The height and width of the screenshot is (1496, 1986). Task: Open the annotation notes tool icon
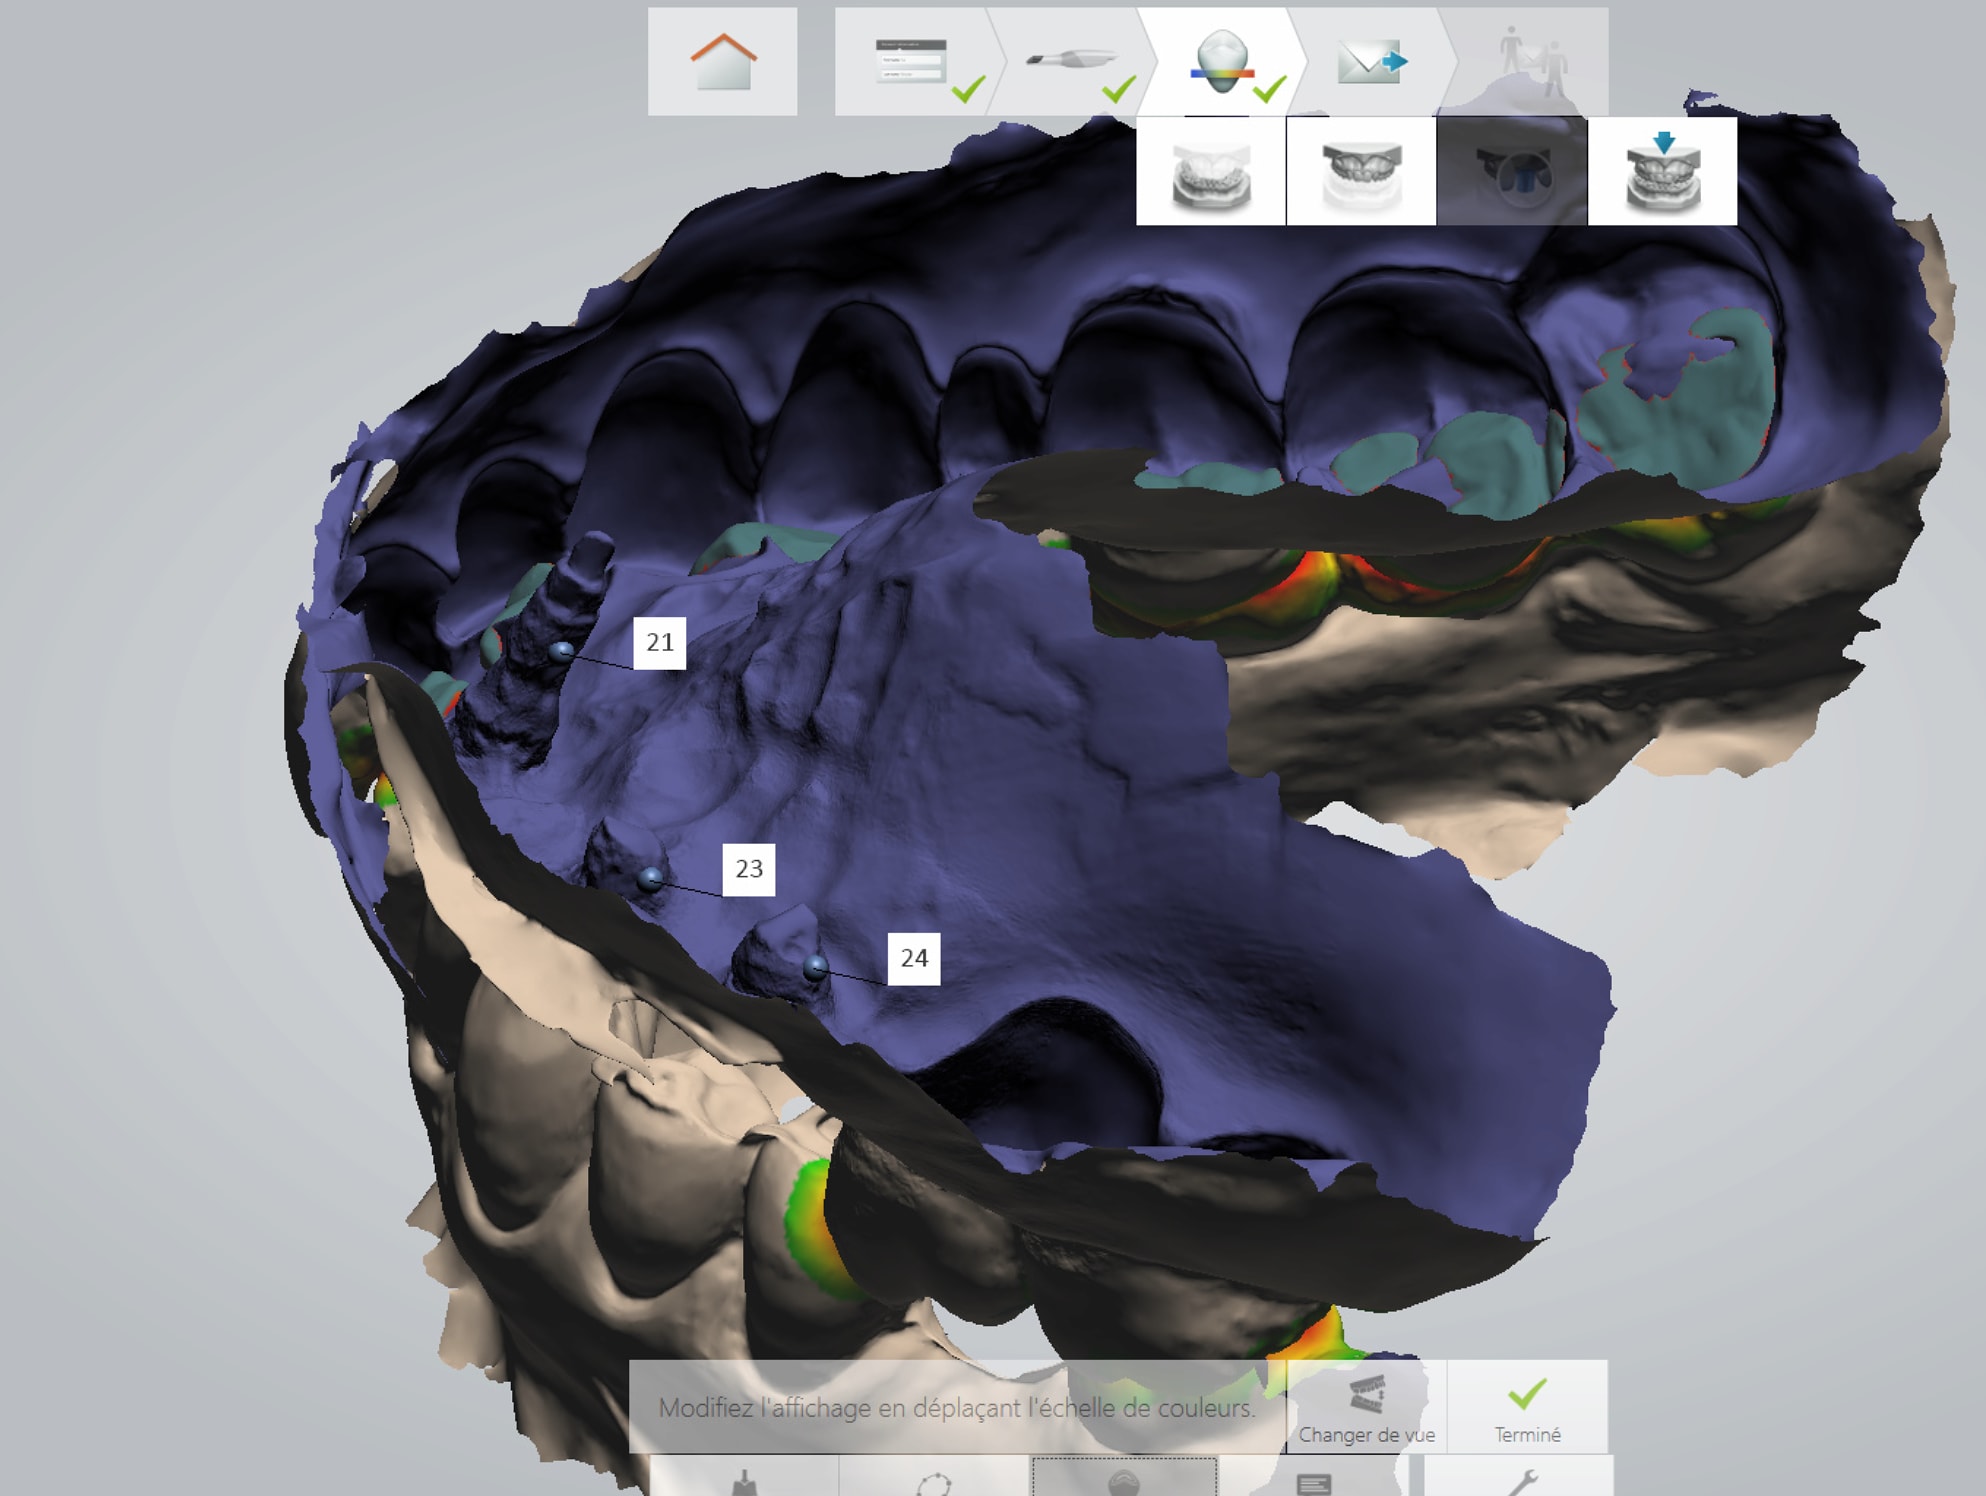[1313, 1481]
